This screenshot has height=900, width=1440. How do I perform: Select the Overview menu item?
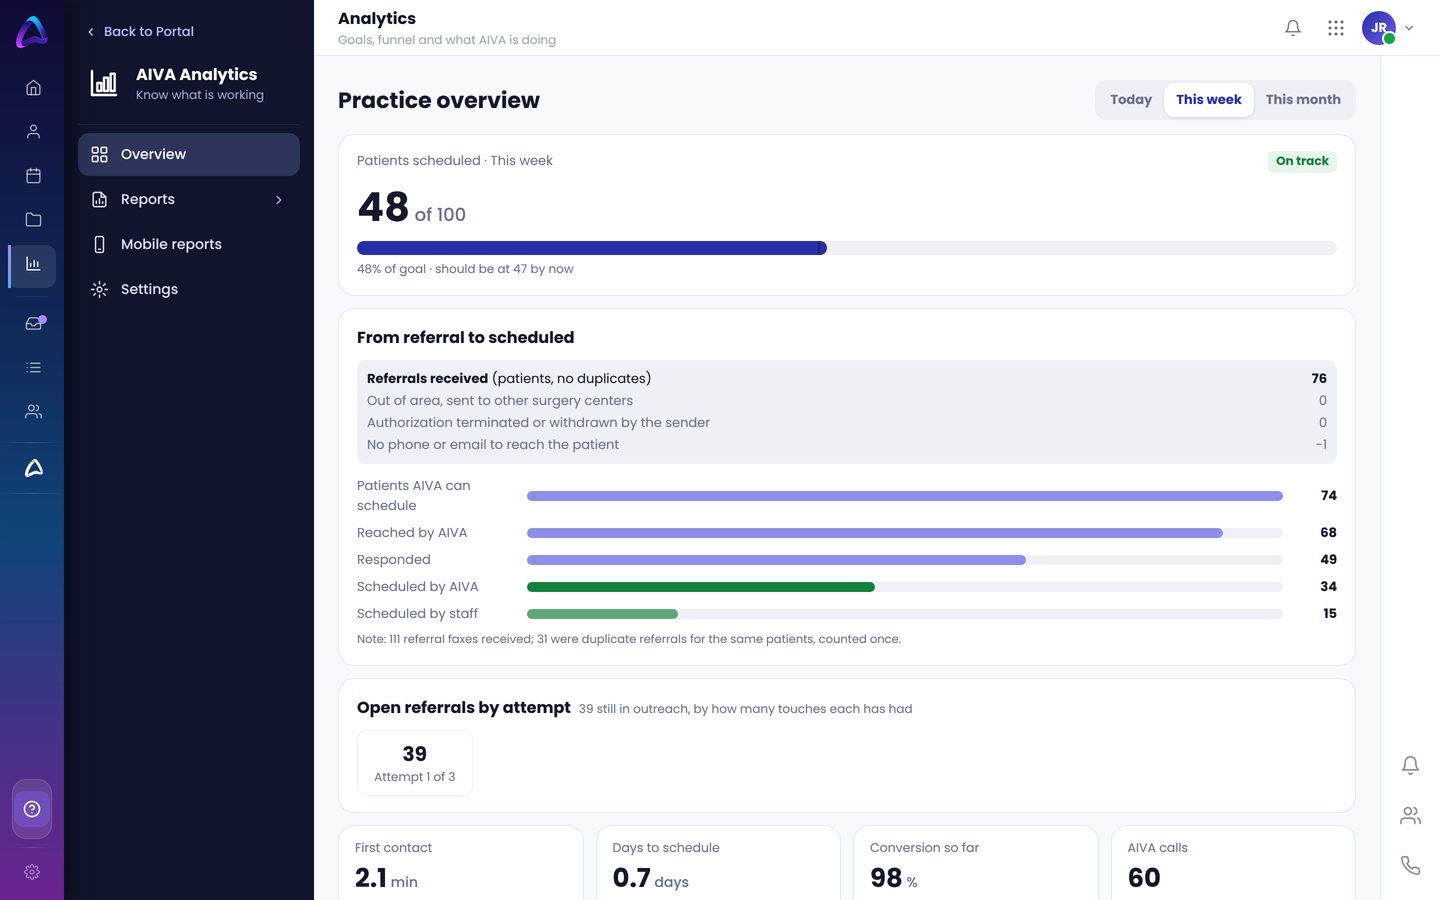click(189, 155)
